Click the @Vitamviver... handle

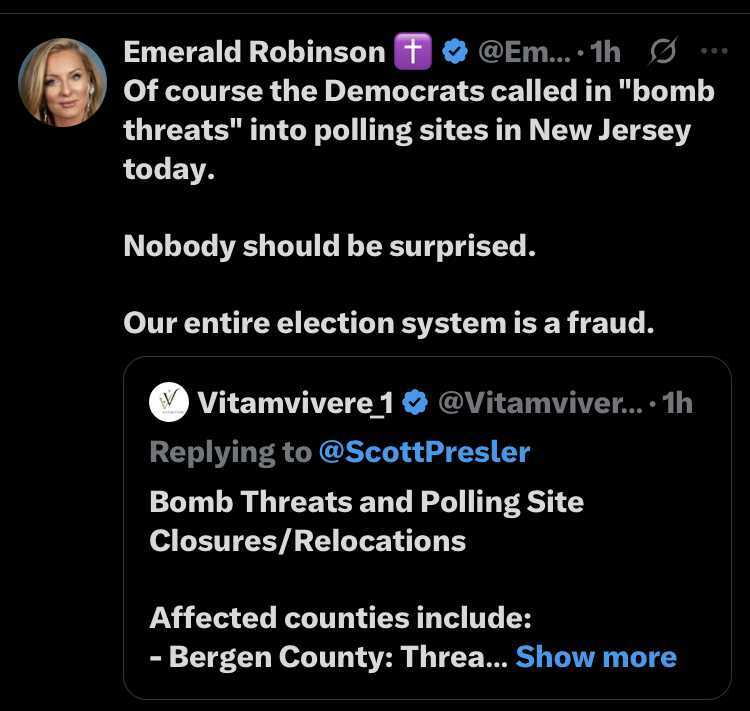[540, 403]
